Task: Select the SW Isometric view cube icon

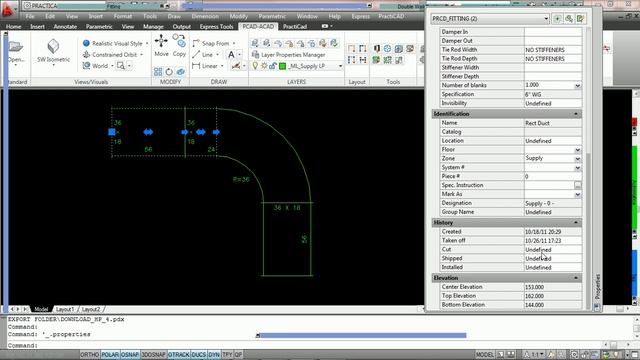Action: [x=53, y=46]
